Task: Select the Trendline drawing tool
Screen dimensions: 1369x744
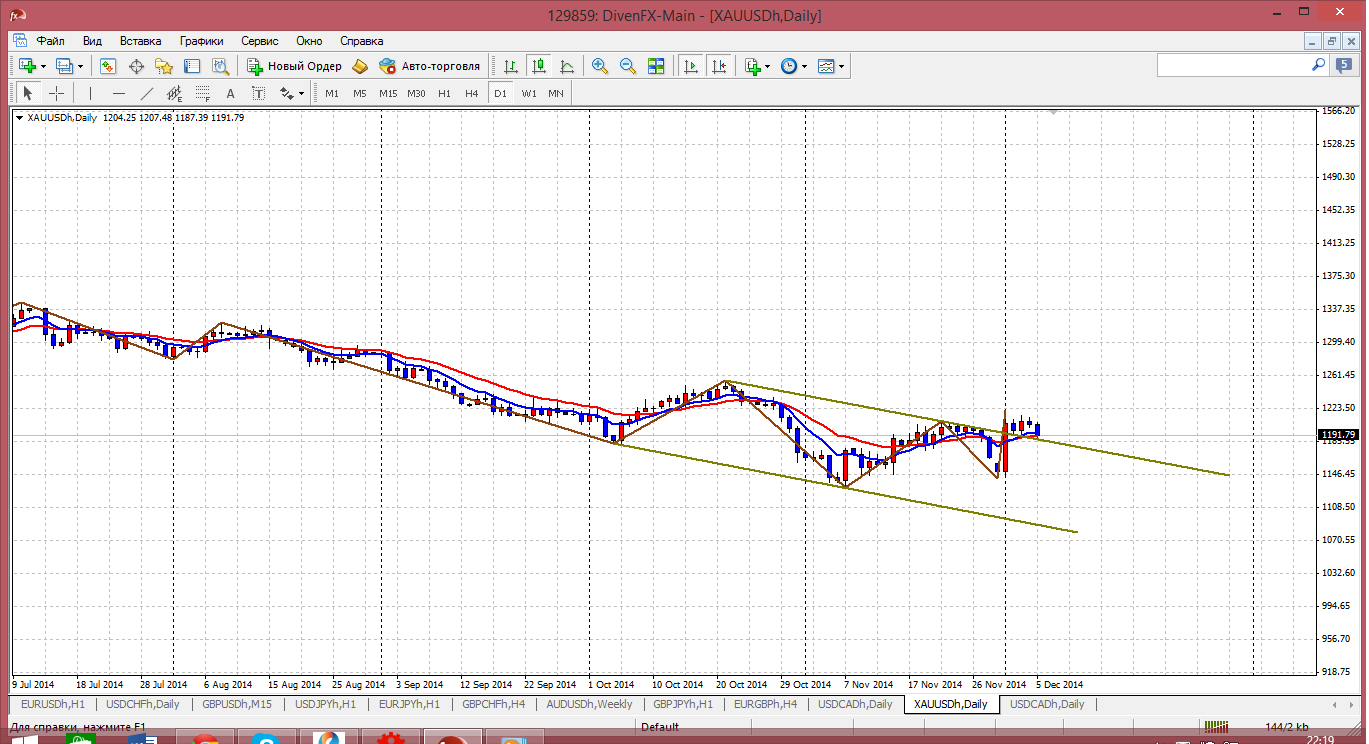Action: pyautogui.click(x=147, y=93)
